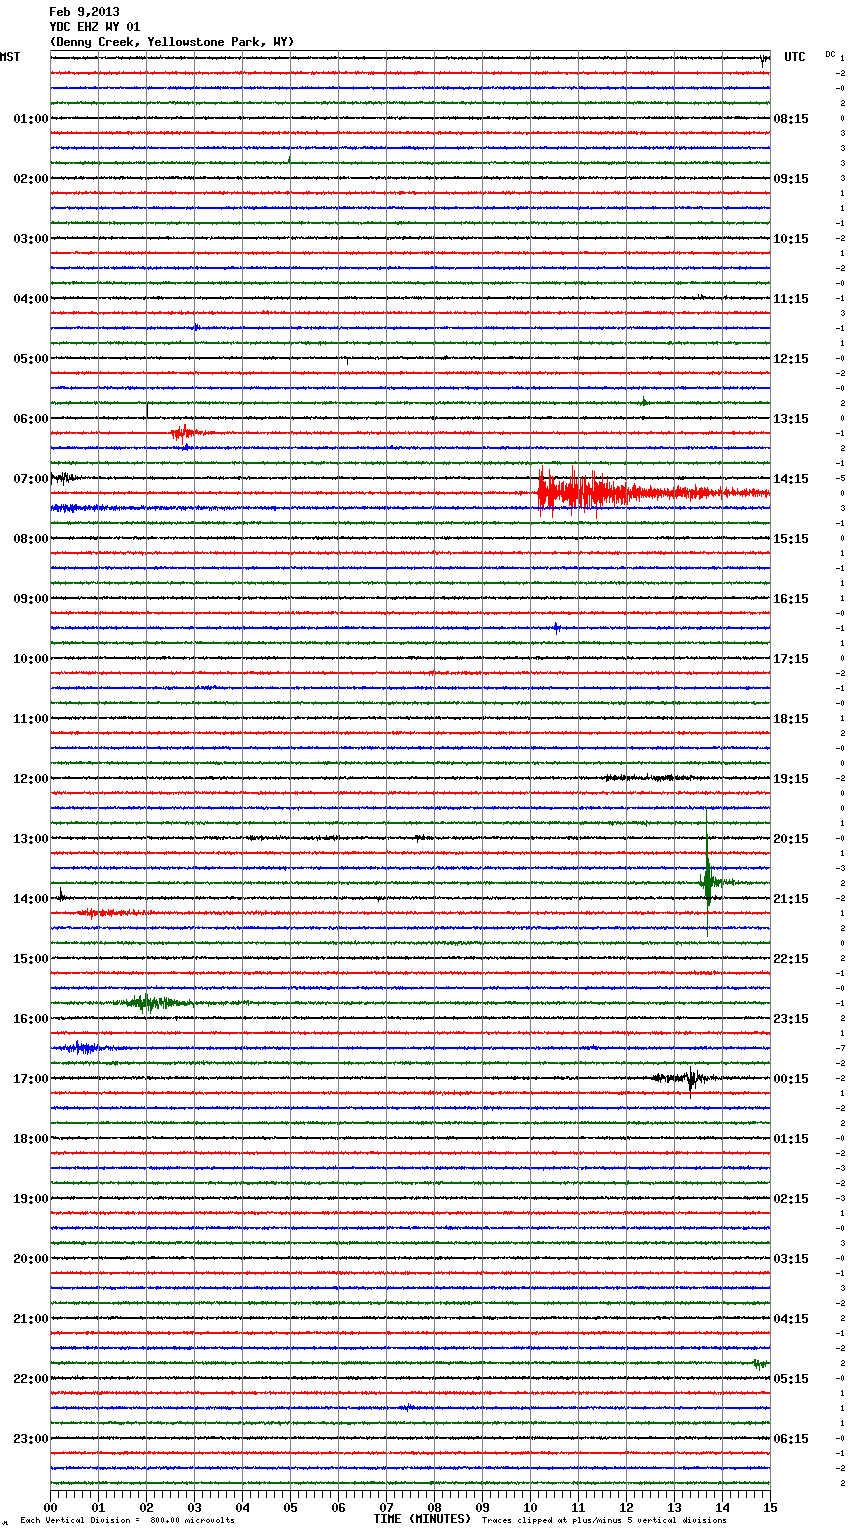Click the '14:15' UTC time label
This screenshot has width=850, height=1534.
pos(791,479)
